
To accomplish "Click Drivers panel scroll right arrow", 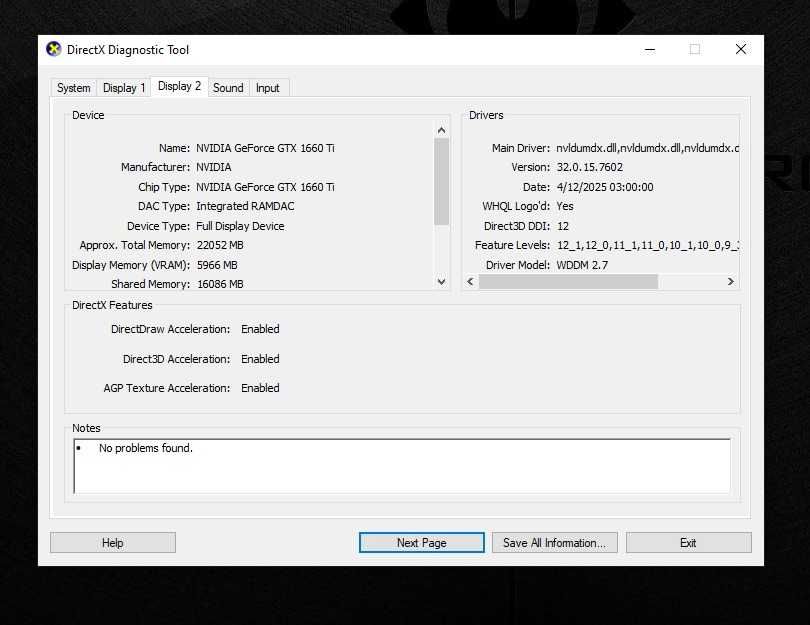I will point(730,282).
